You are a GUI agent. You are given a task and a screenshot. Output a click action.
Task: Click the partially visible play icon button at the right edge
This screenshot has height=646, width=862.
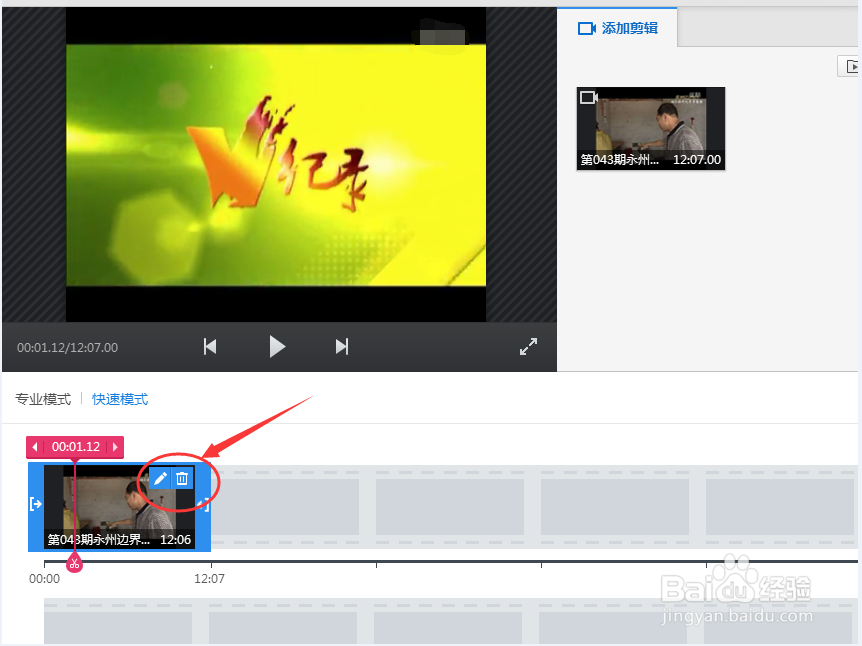pyautogui.click(x=849, y=67)
